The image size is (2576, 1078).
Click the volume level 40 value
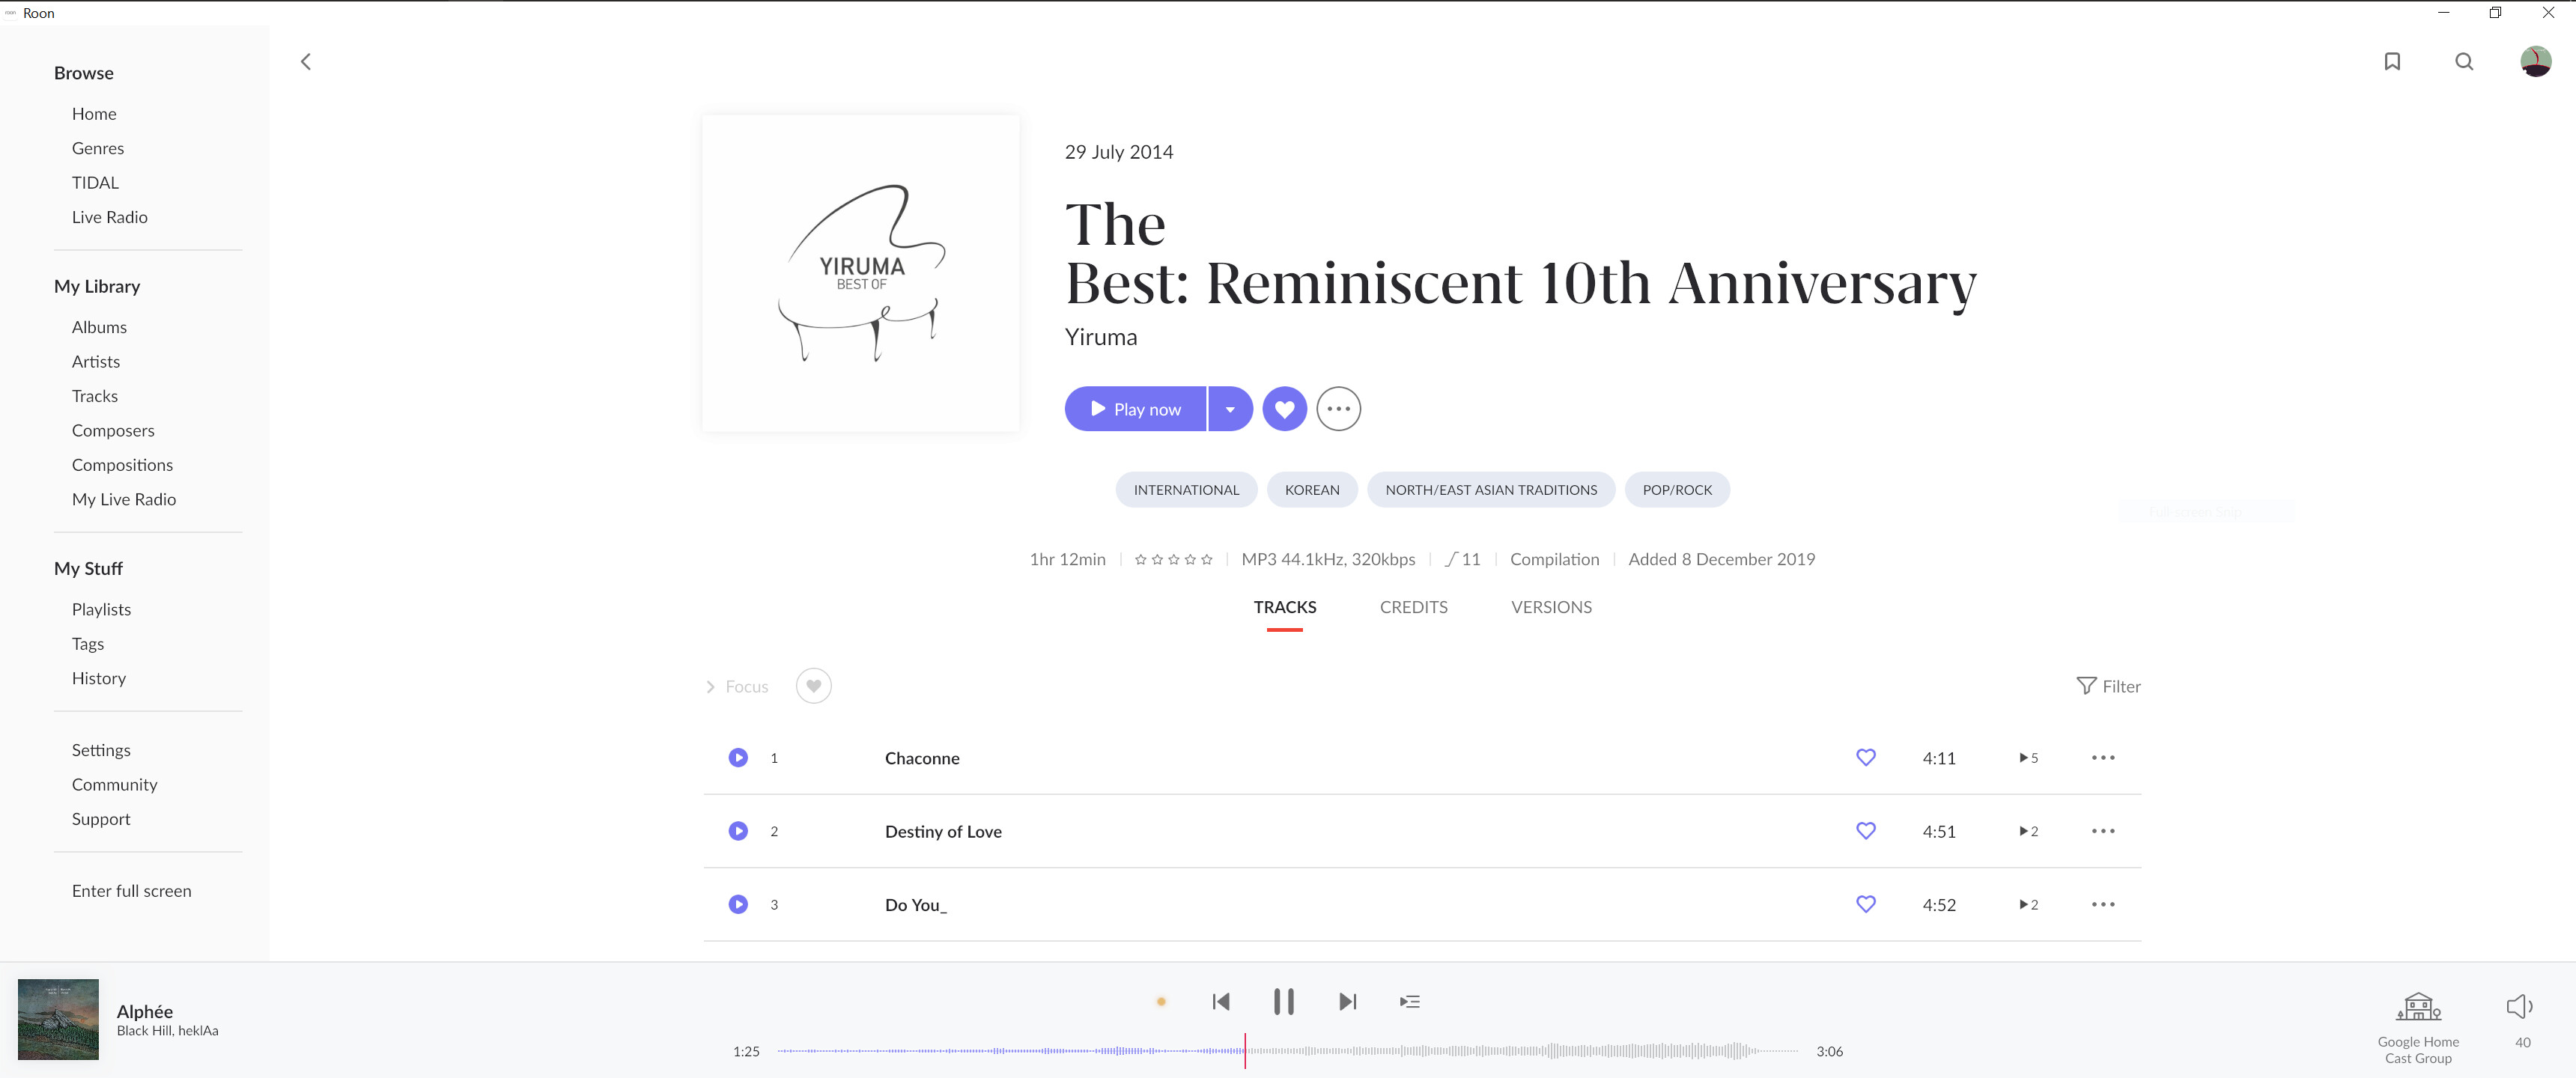click(2522, 1043)
